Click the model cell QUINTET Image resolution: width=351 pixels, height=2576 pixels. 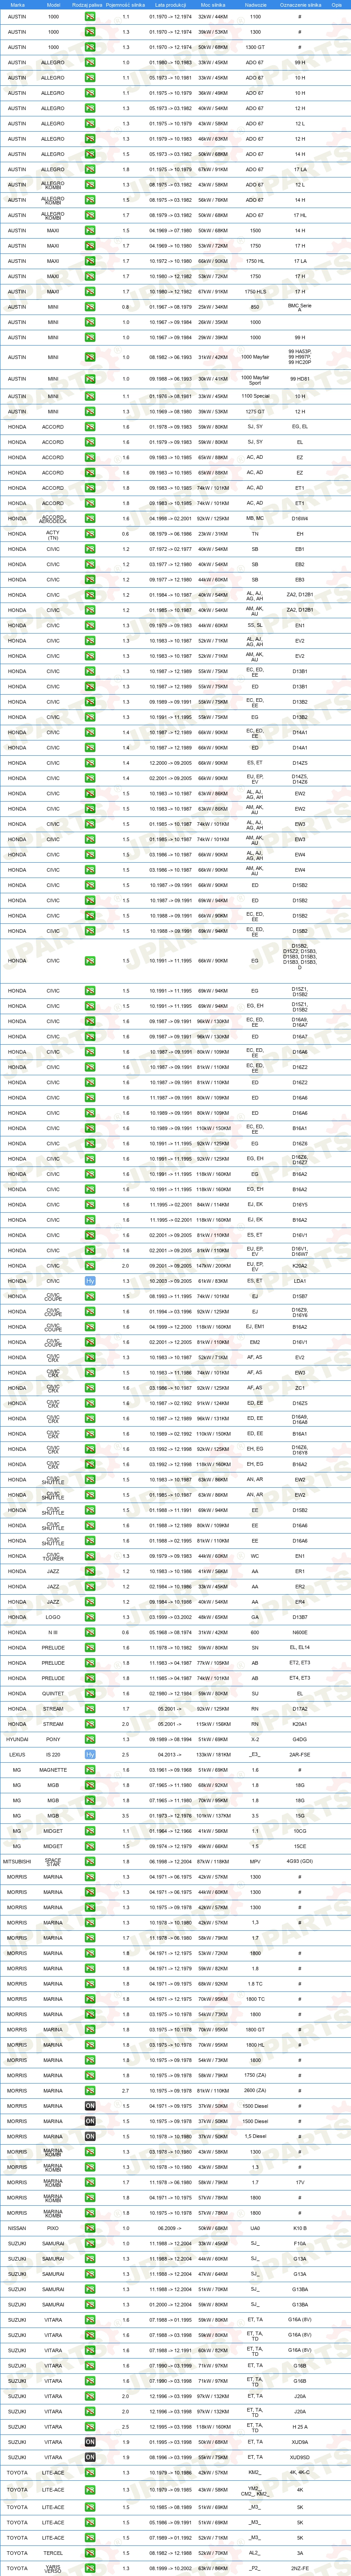[x=53, y=1693]
